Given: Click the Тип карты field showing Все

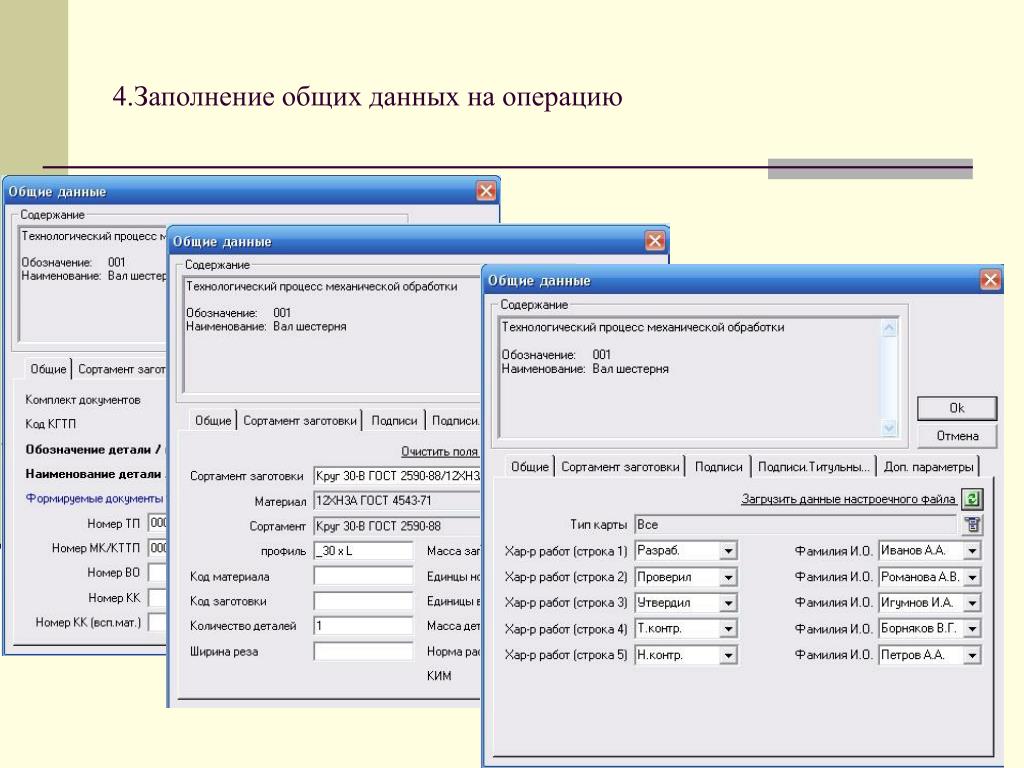Looking at the screenshot, I should point(796,524).
